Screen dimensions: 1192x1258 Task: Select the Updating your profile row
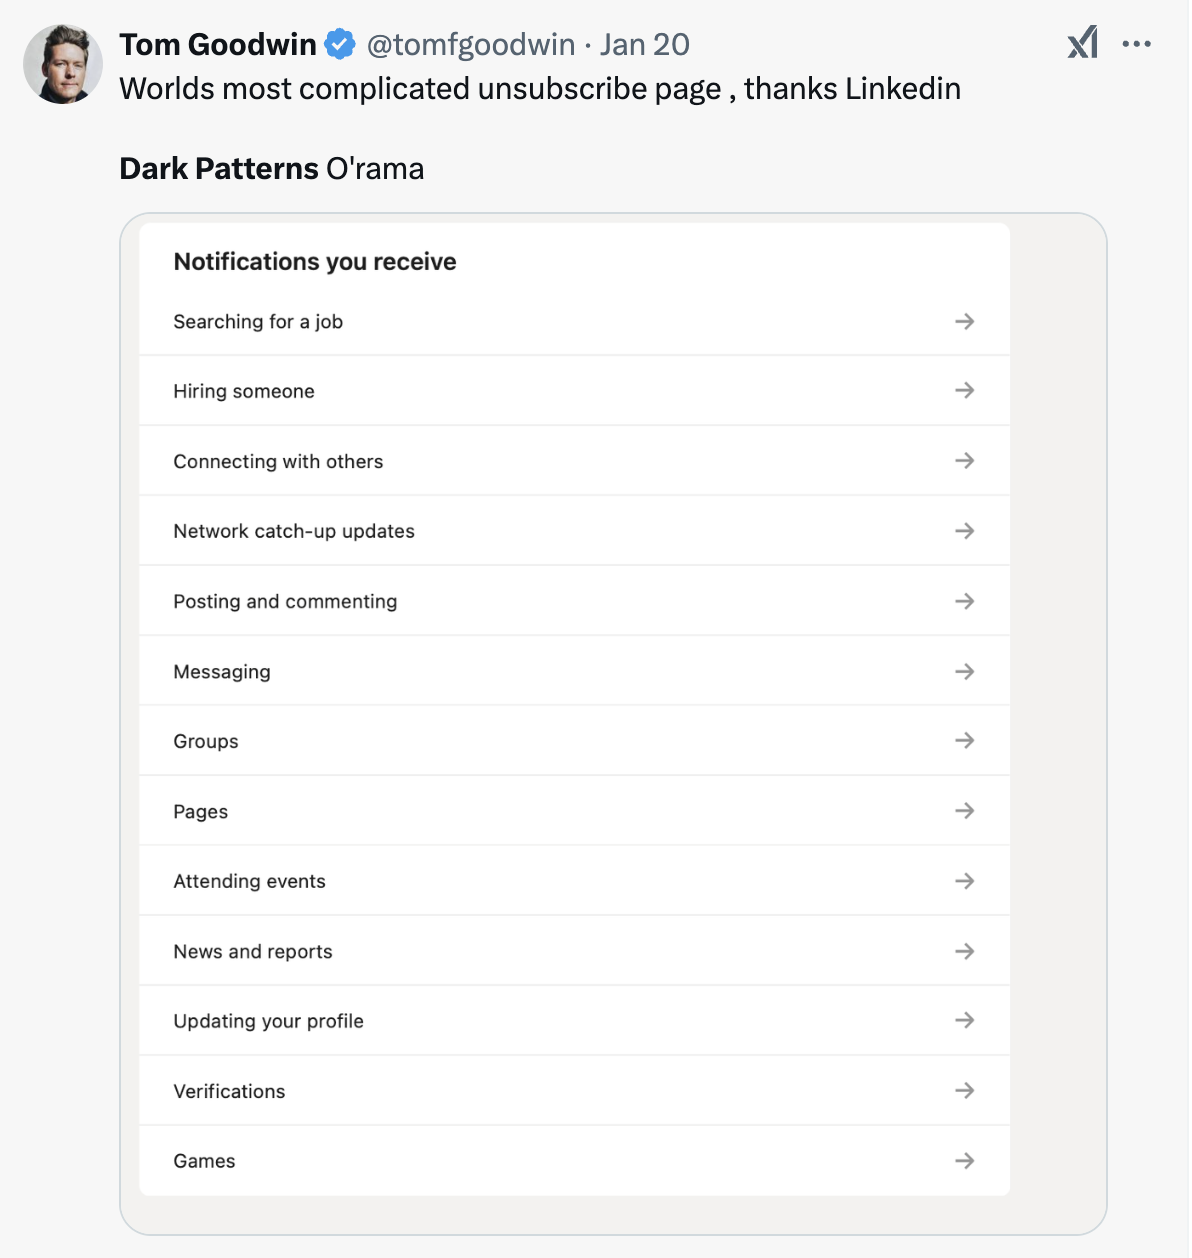click(574, 1021)
